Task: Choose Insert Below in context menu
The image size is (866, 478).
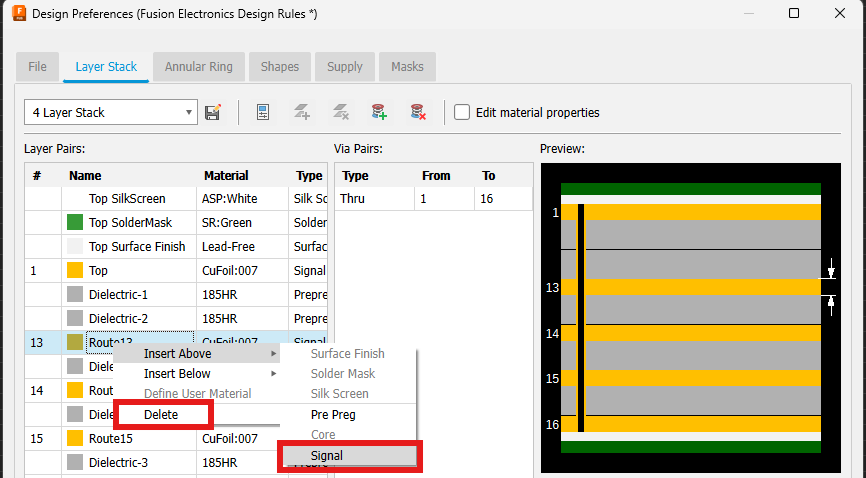Action: (197, 374)
